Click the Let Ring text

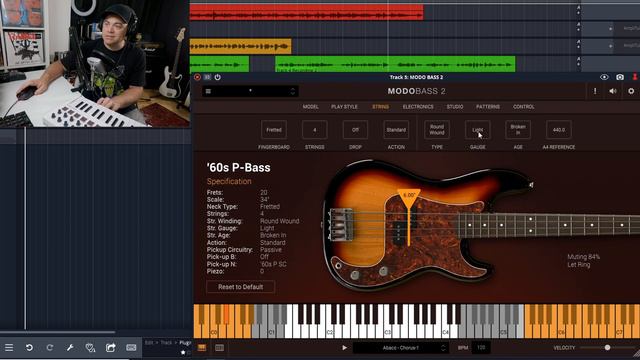pyautogui.click(x=578, y=264)
